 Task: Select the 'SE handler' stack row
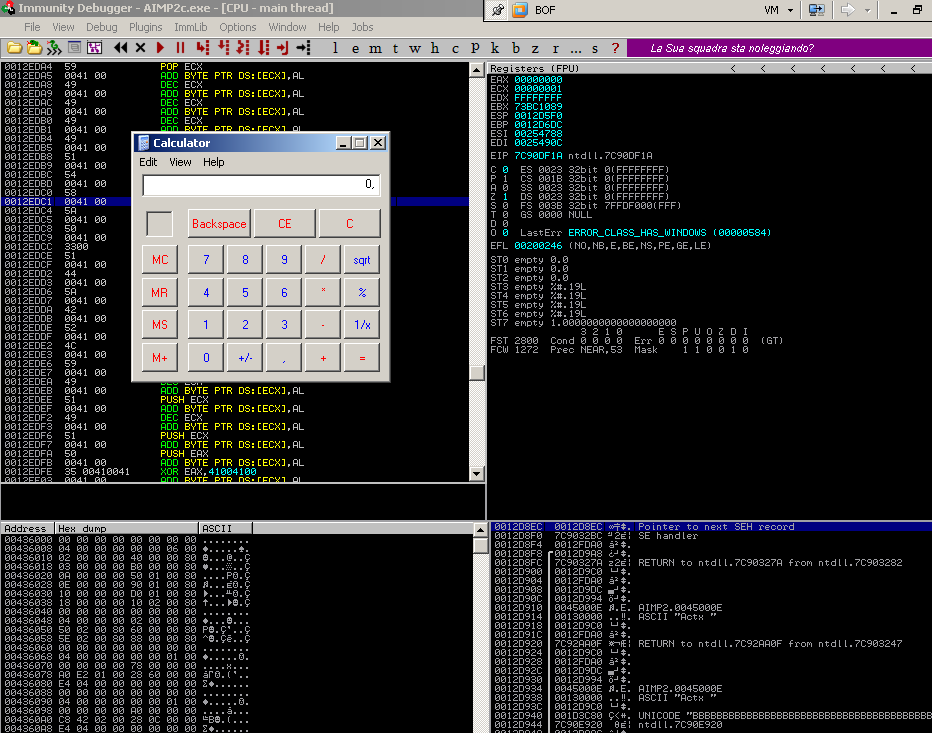(x=712, y=536)
